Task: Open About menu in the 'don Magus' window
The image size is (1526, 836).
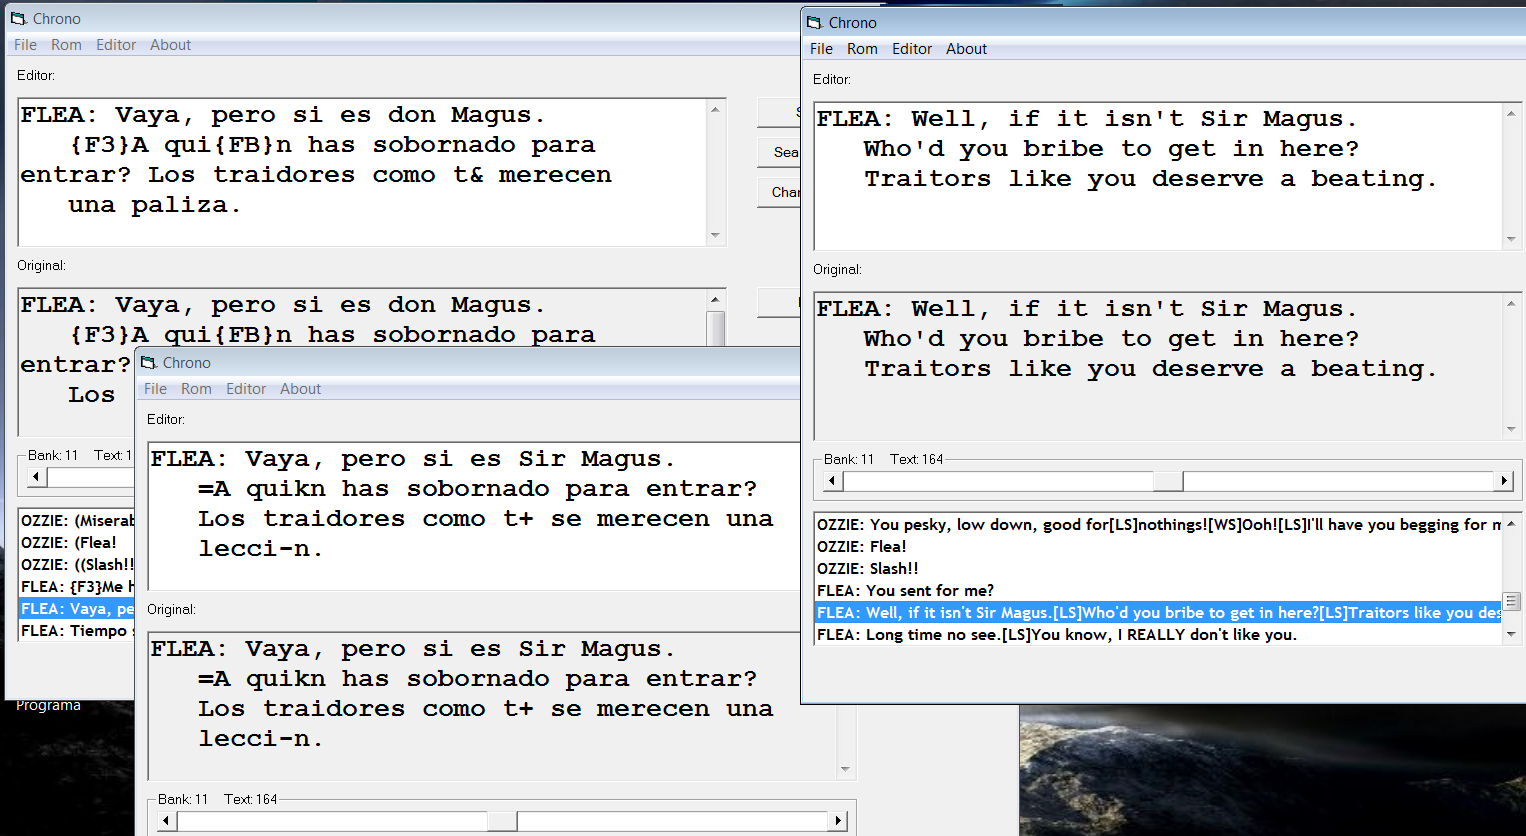Action: (x=170, y=45)
